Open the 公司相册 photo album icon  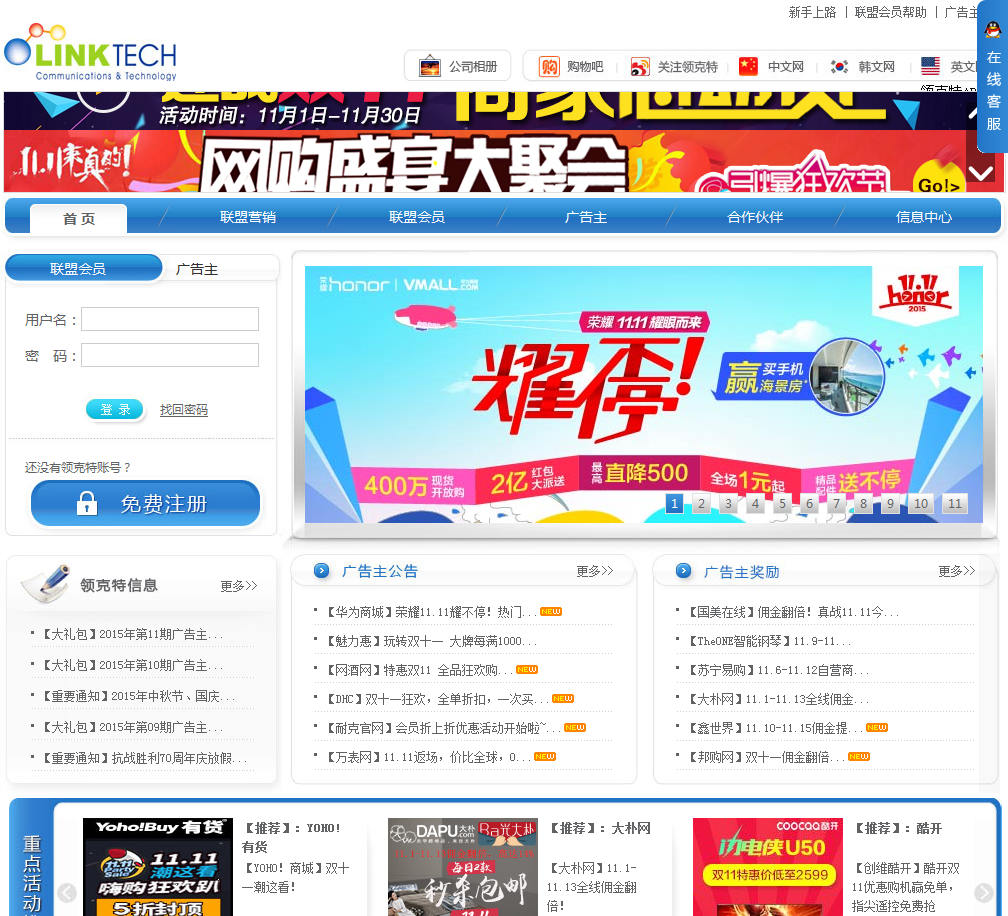[429, 66]
